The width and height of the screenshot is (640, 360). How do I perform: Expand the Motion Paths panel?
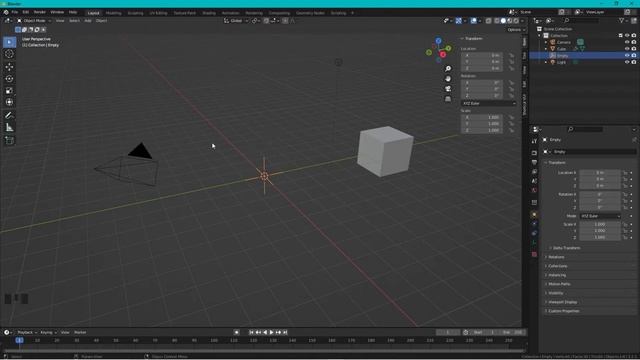coord(559,284)
